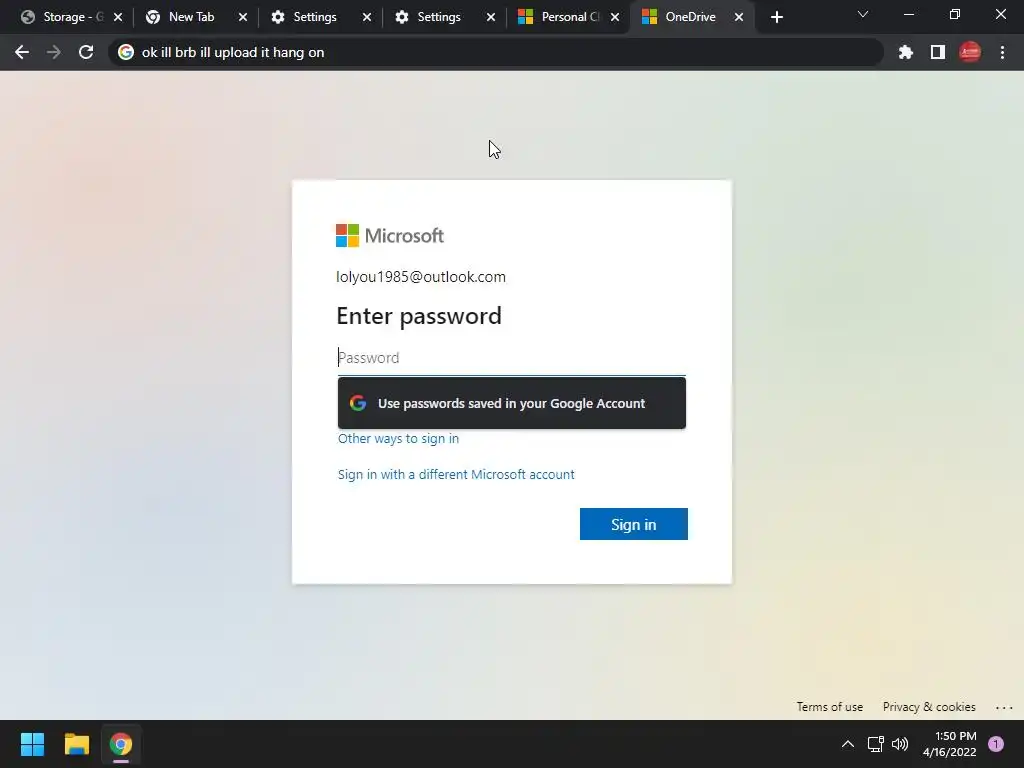Open File Explorer from the taskbar

tap(76, 744)
